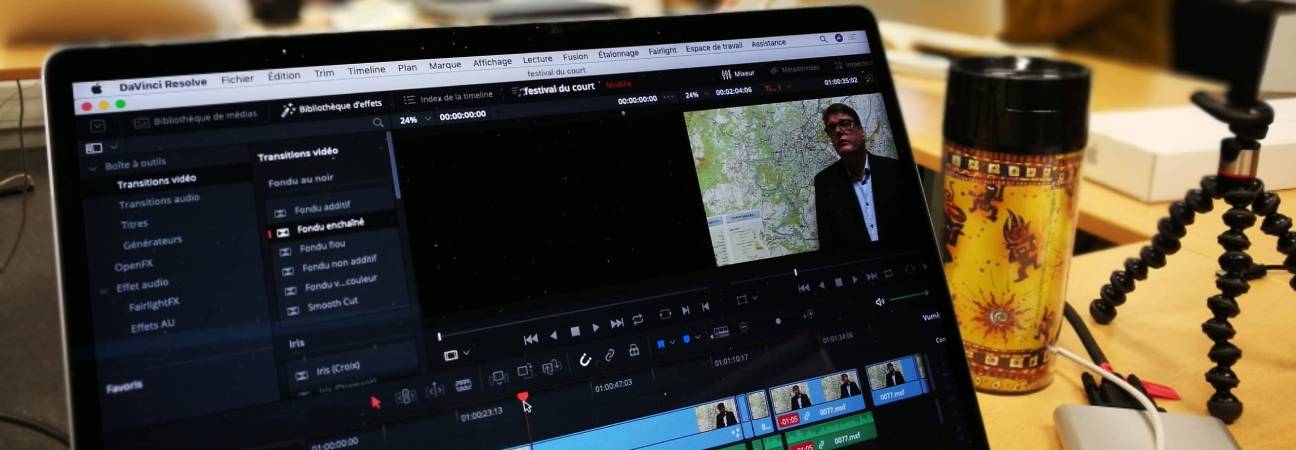Screen dimensions: 1296x450
Task: Toggle the Métadonnées panel
Action: click(x=793, y=70)
